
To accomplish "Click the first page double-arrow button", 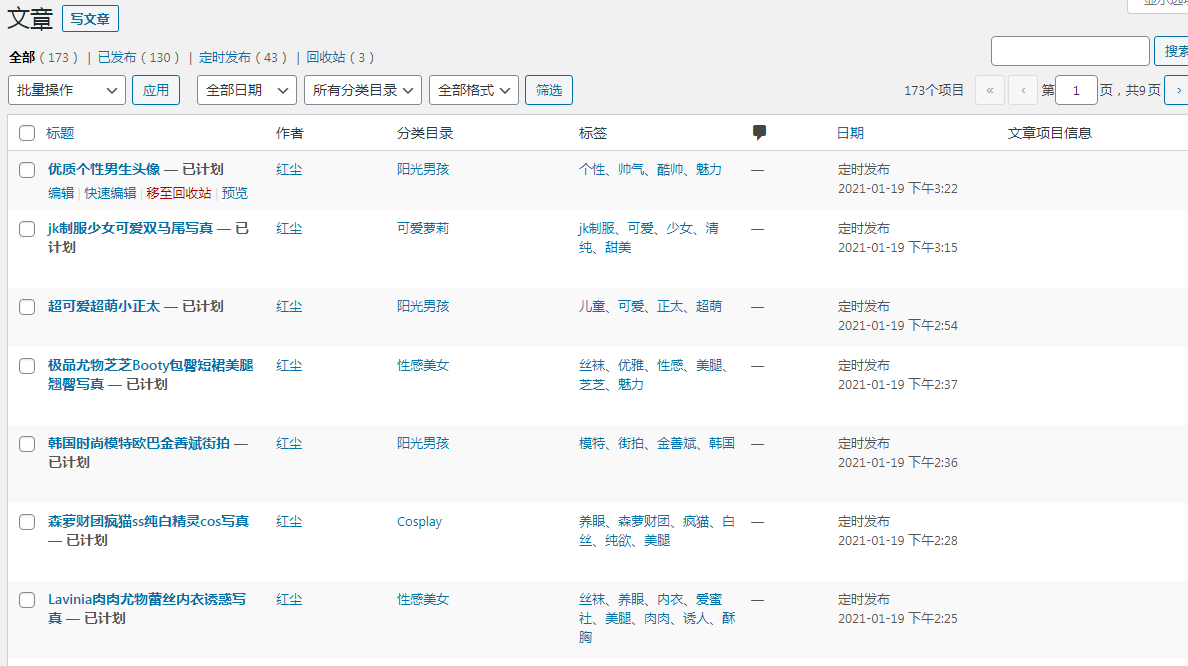I will 989,90.
